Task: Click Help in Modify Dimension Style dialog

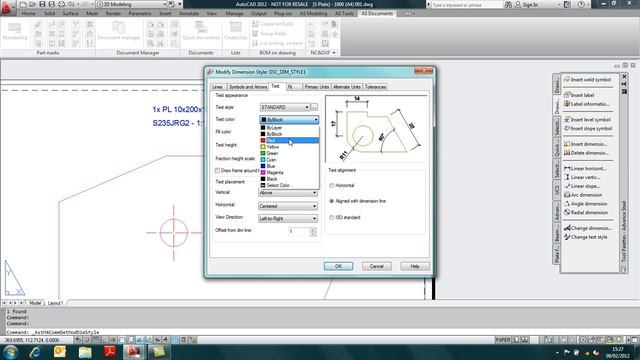Action: pyautogui.click(x=415, y=266)
